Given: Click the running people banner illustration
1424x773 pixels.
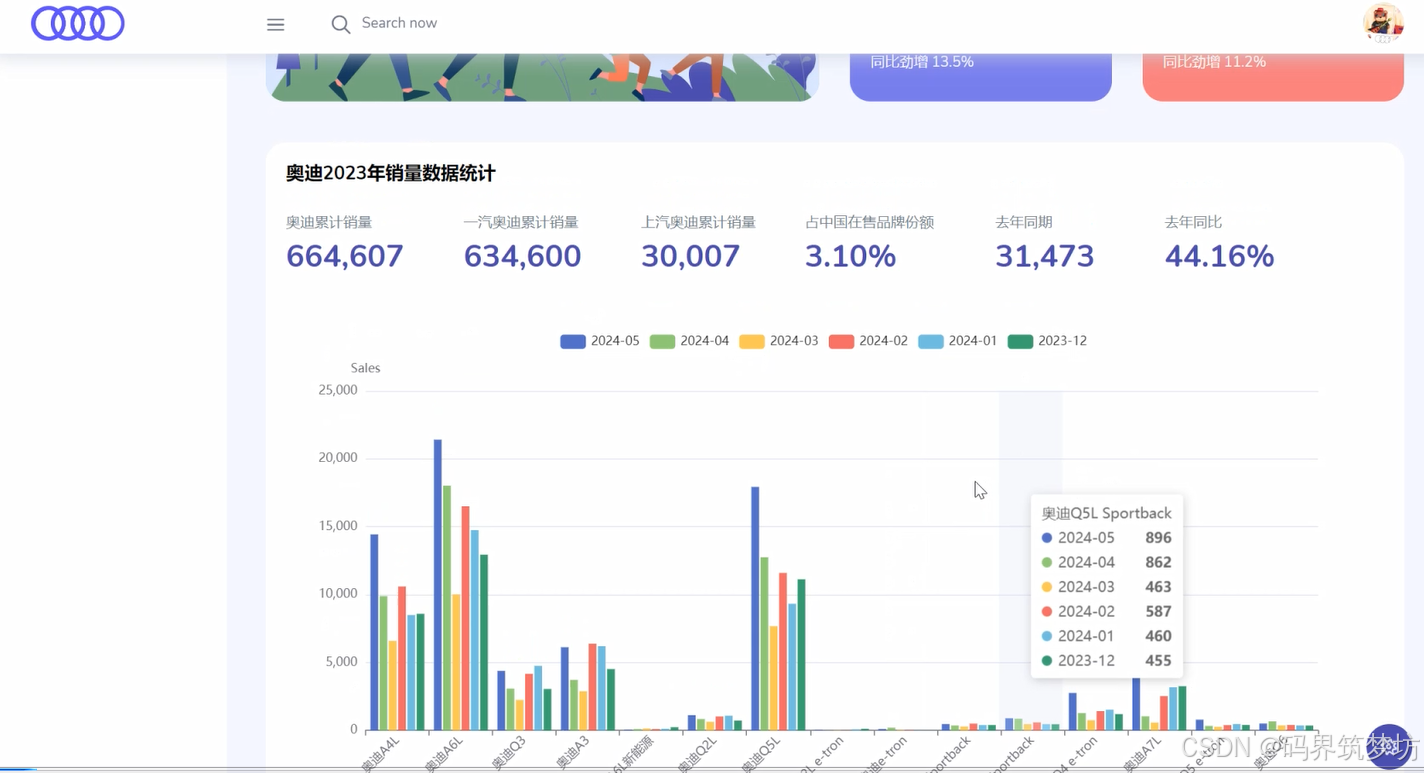Looking at the screenshot, I should tap(542, 76).
